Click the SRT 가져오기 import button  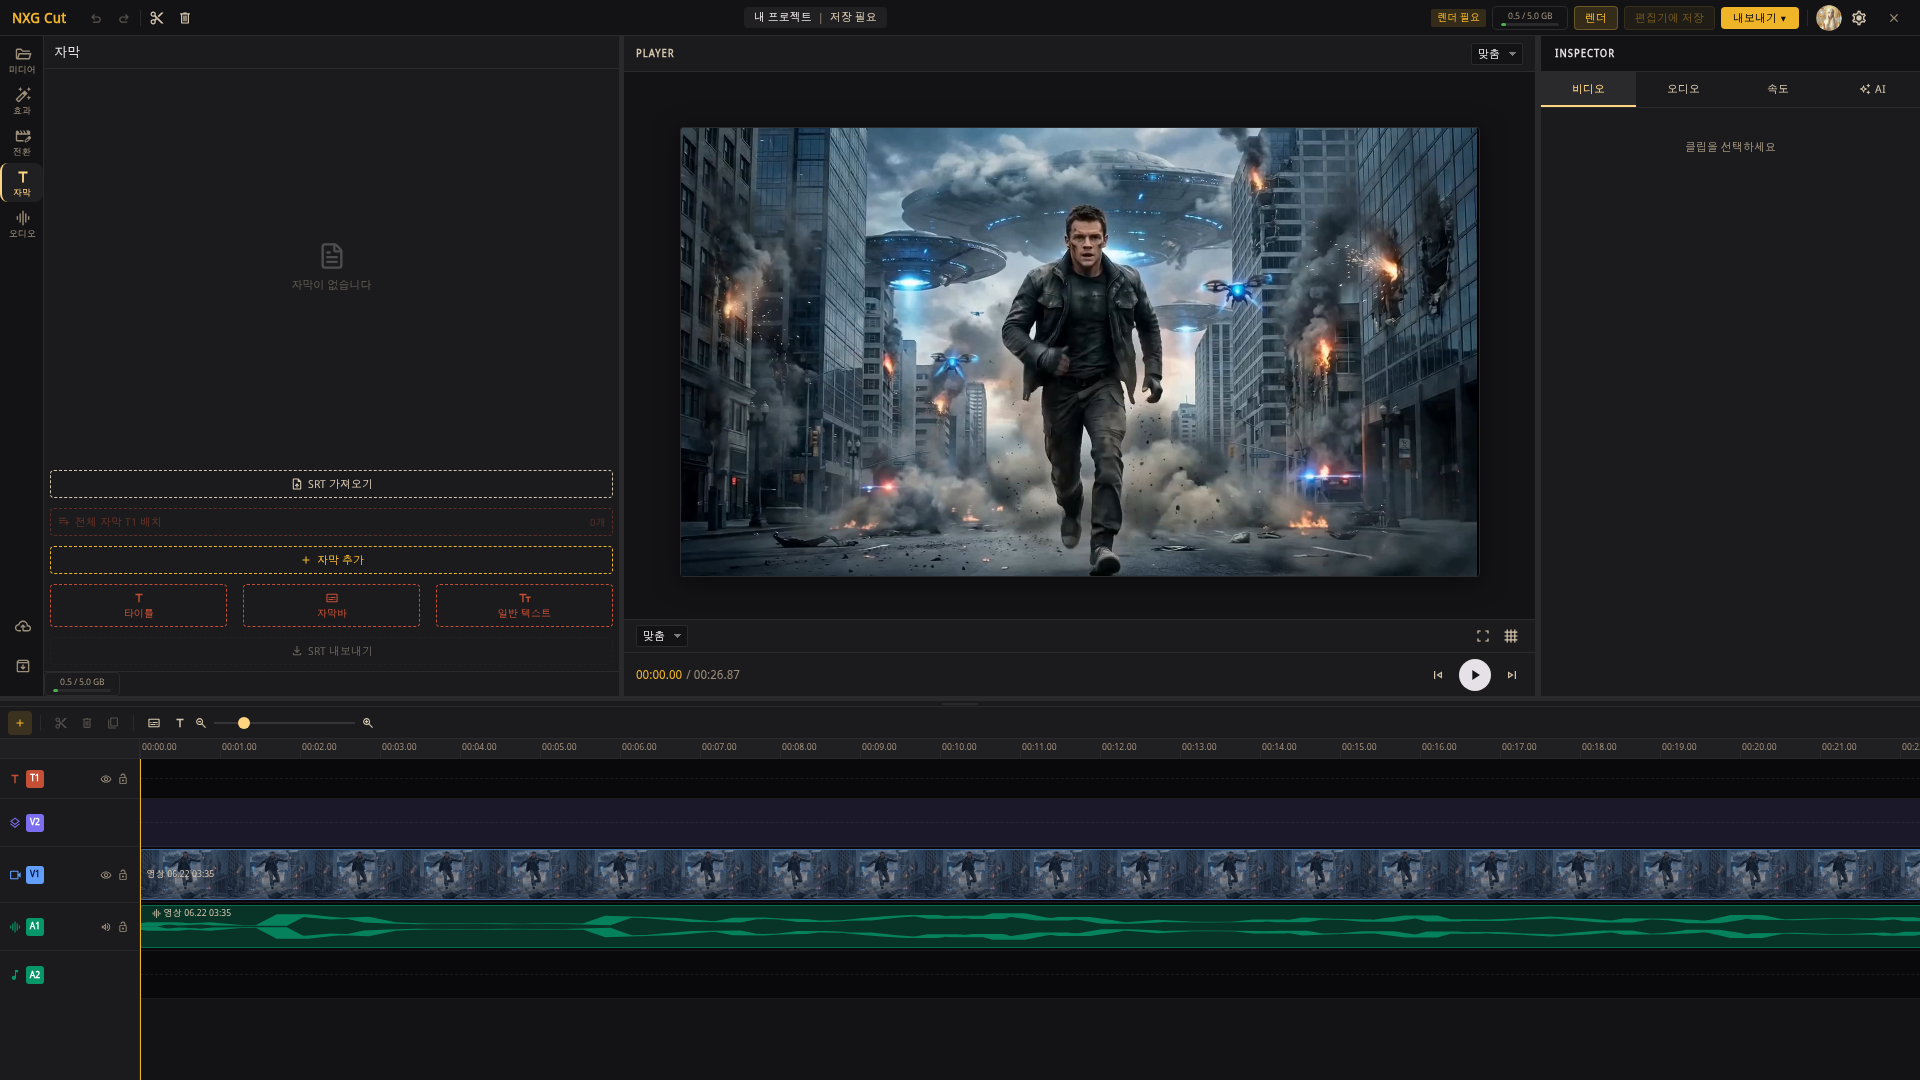pos(331,484)
